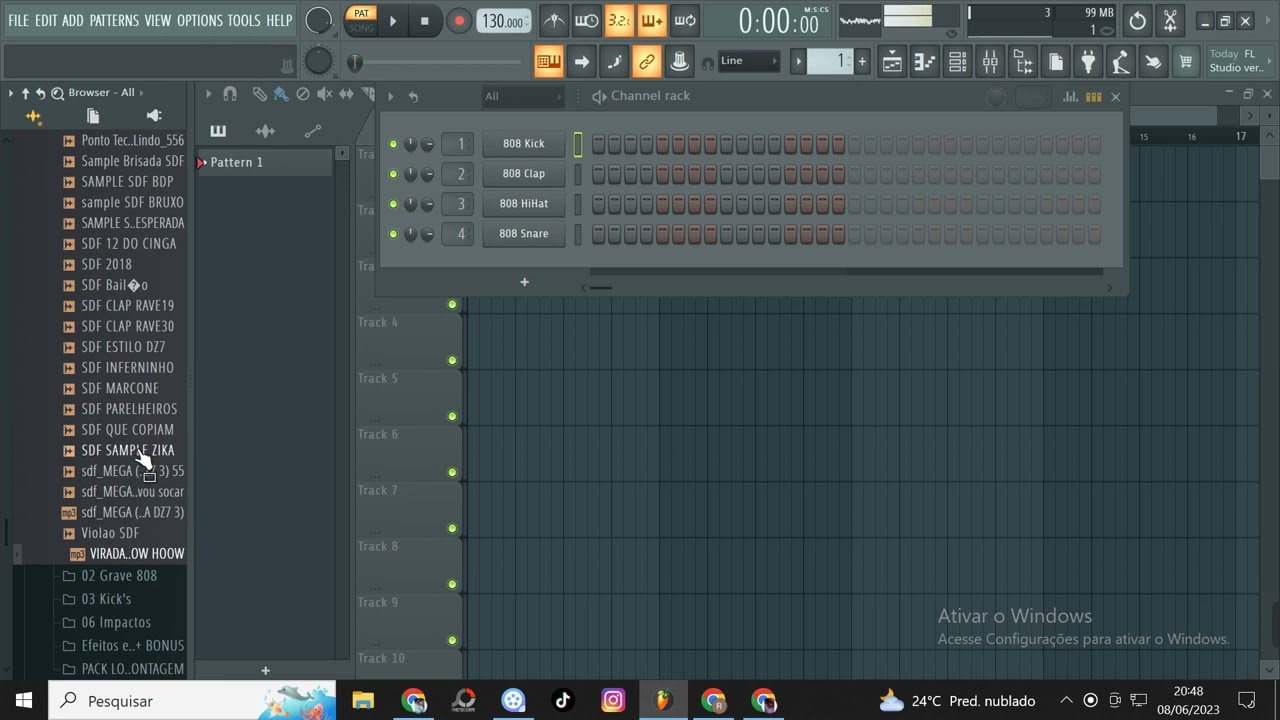This screenshot has height=720, width=1280.
Task: Click the project undo history icon
Action: pos(1137,20)
